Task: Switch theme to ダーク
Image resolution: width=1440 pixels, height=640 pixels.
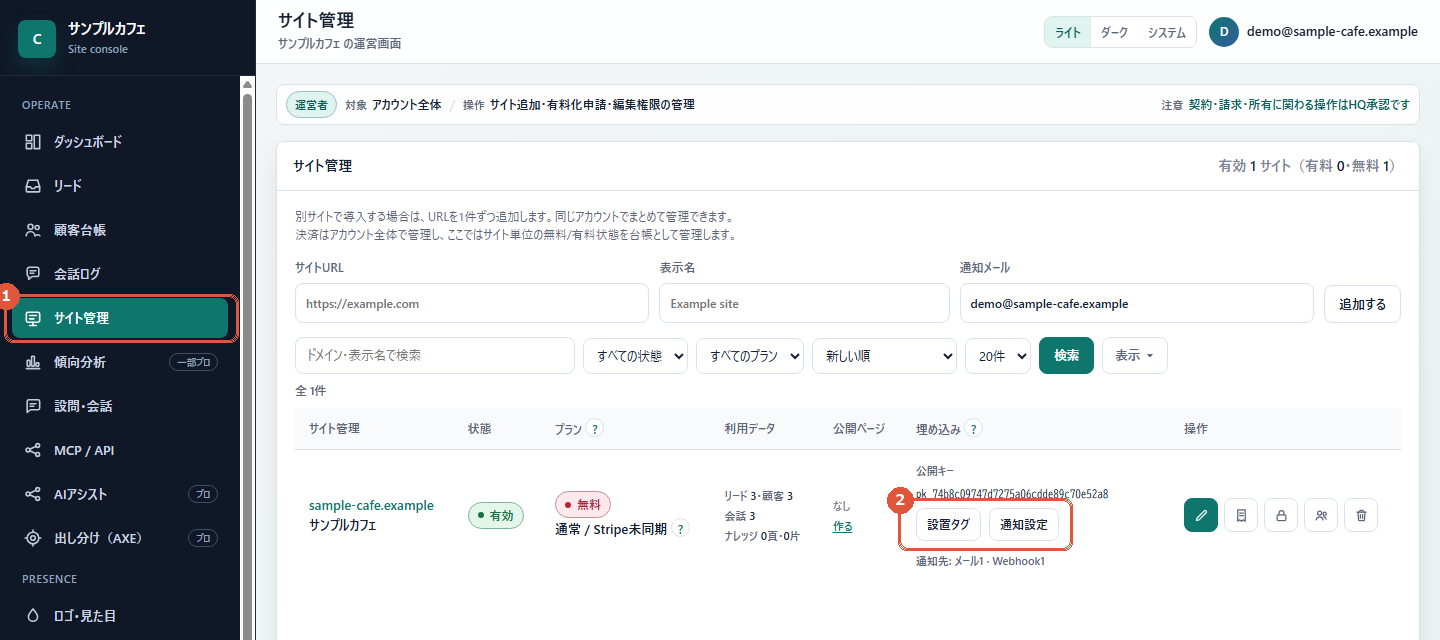Action: [1114, 32]
